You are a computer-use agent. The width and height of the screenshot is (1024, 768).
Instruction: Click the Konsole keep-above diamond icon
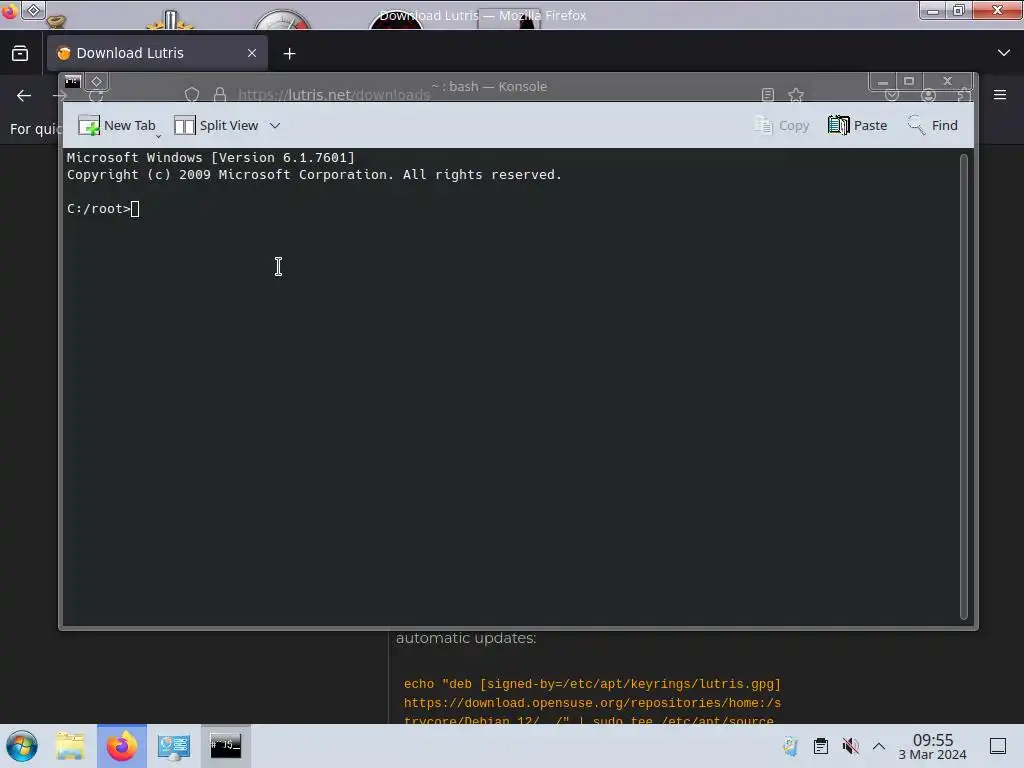point(96,82)
